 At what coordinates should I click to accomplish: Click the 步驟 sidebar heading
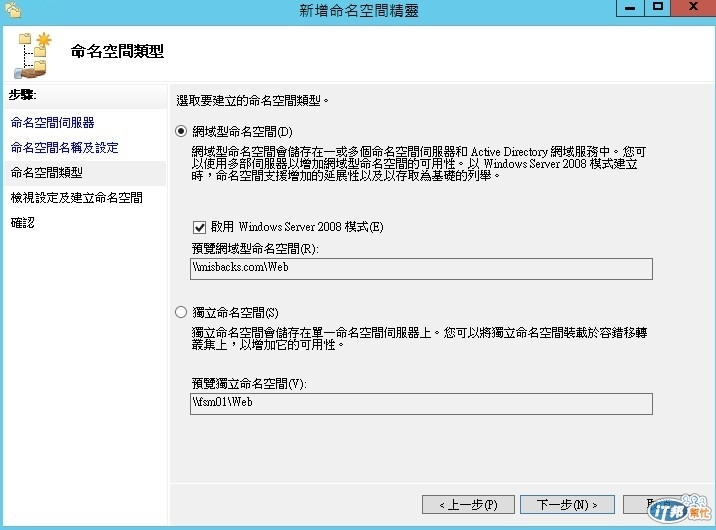(23, 95)
